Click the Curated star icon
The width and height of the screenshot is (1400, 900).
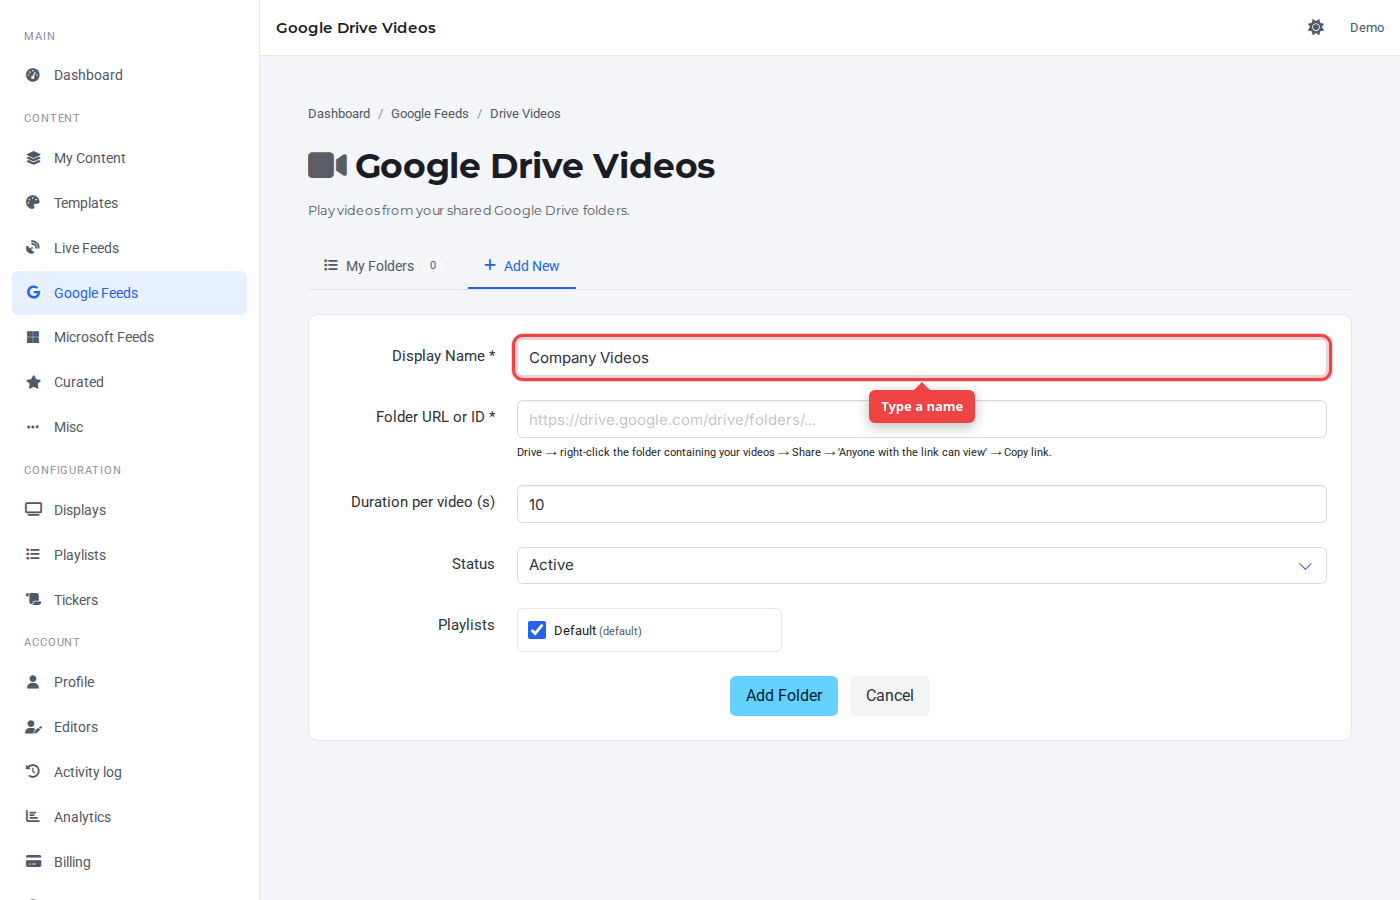tap(33, 382)
